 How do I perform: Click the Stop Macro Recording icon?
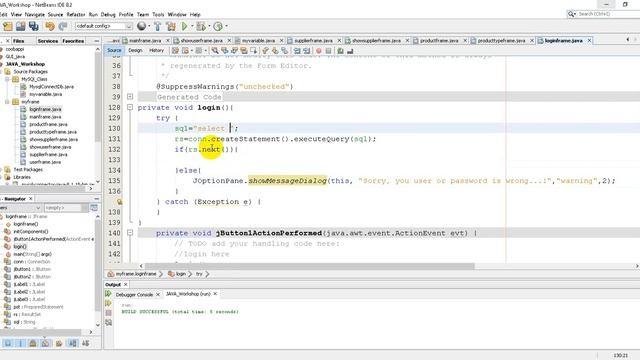328,51
